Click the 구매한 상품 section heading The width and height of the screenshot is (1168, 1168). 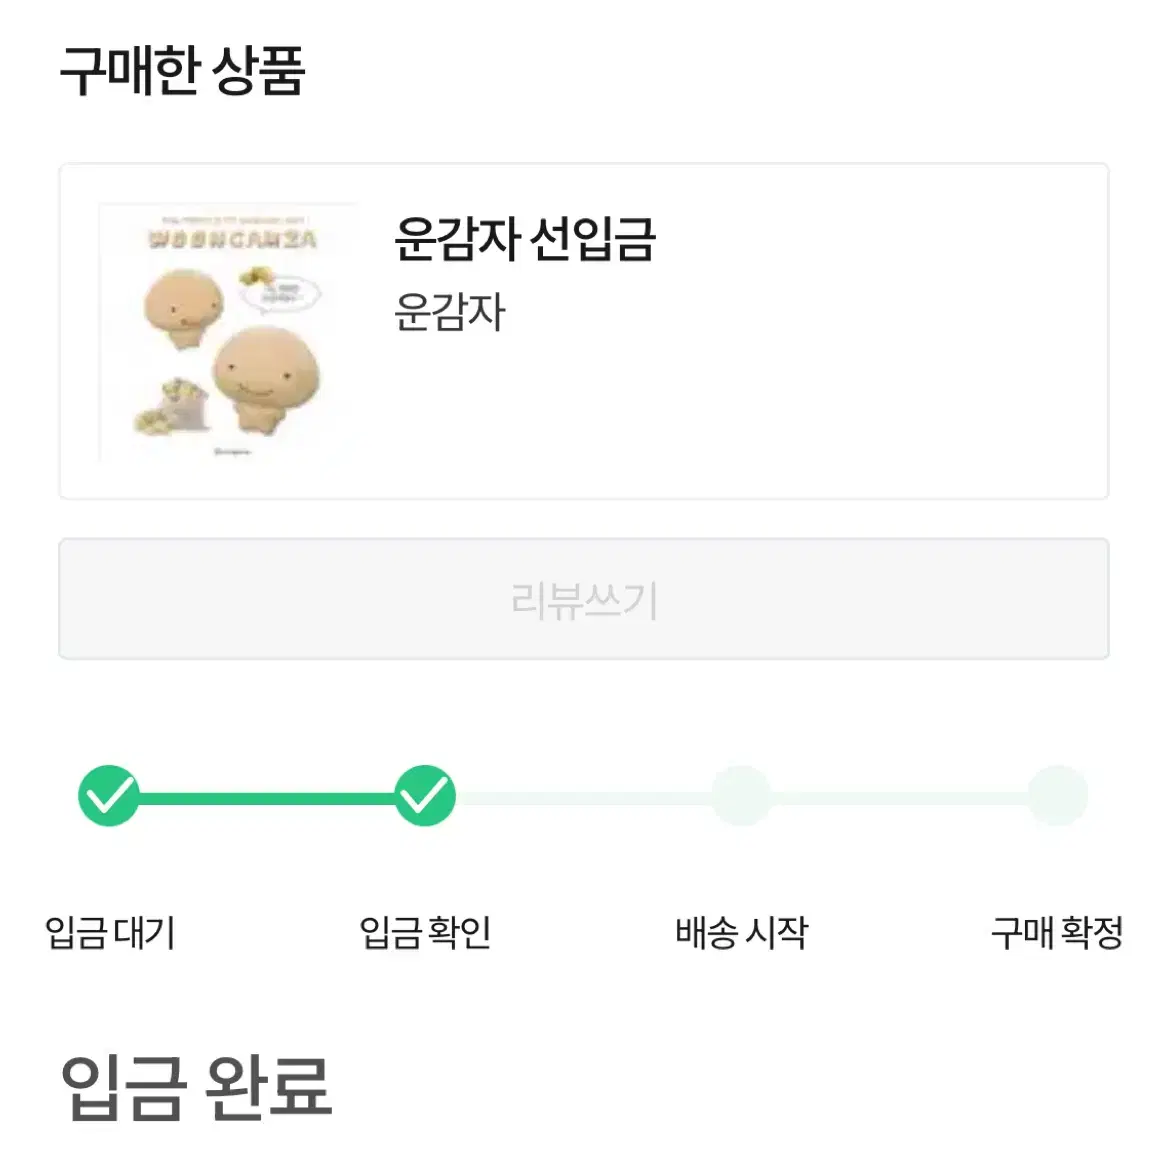click(x=182, y=70)
